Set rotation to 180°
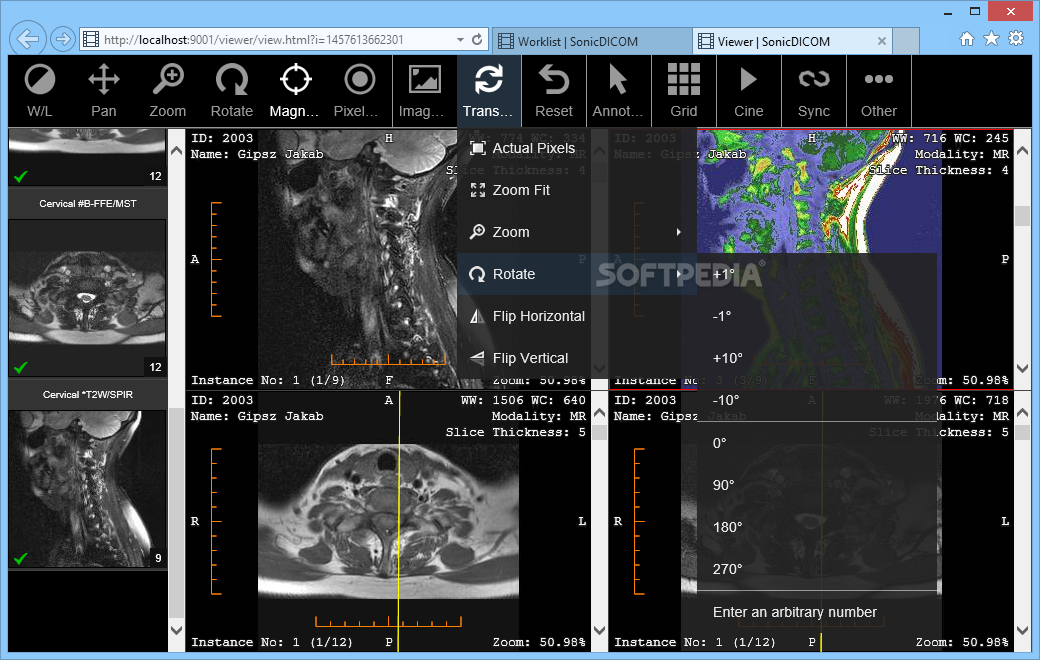The height and width of the screenshot is (660, 1040). [x=816, y=527]
